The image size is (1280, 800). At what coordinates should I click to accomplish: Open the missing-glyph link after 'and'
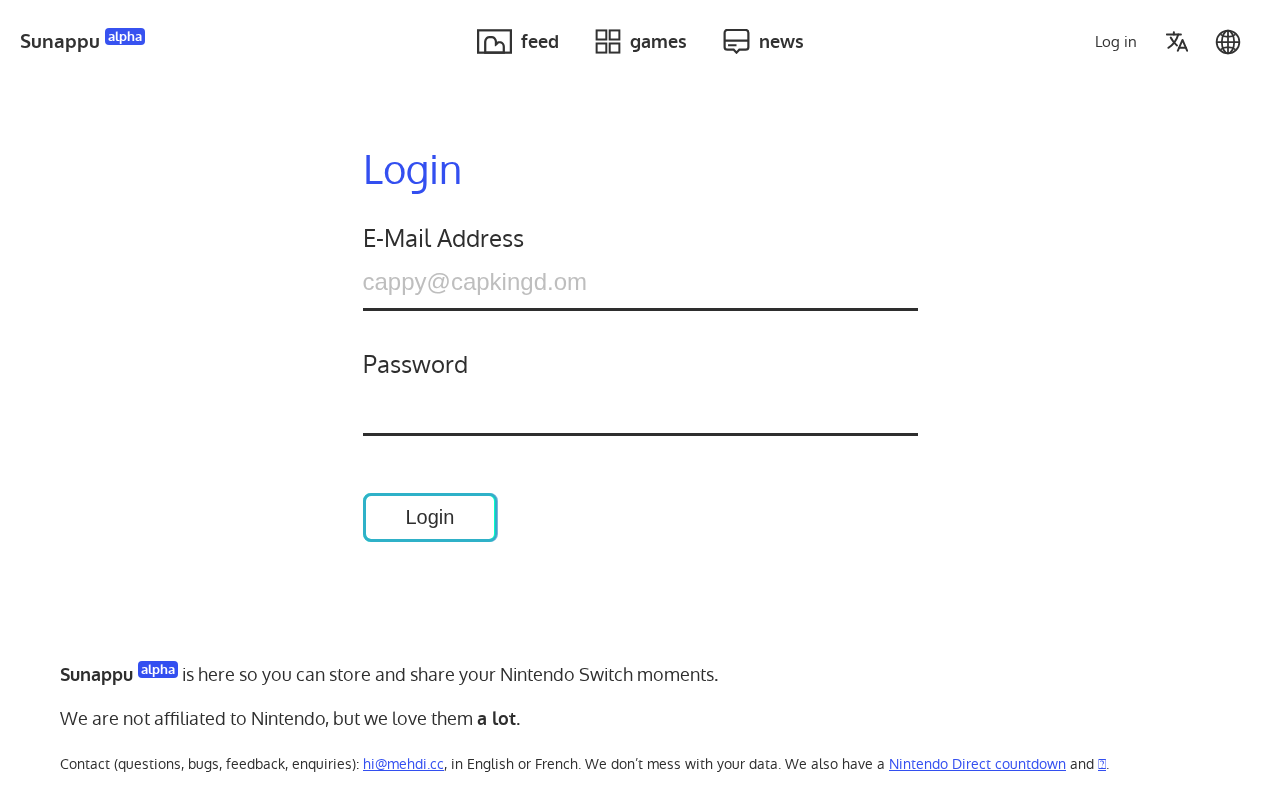pyautogui.click(x=1102, y=764)
